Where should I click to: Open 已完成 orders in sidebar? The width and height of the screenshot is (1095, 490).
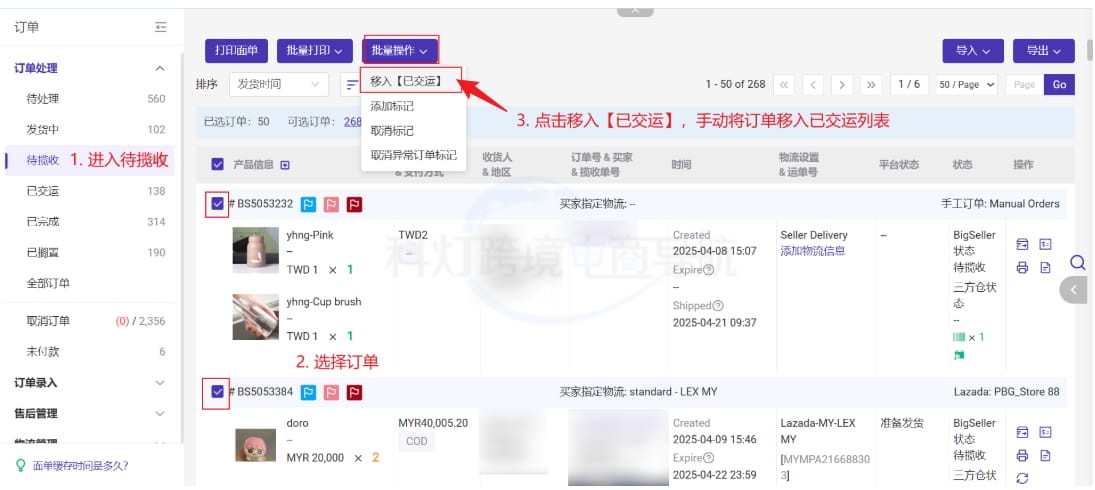click(x=91, y=222)
